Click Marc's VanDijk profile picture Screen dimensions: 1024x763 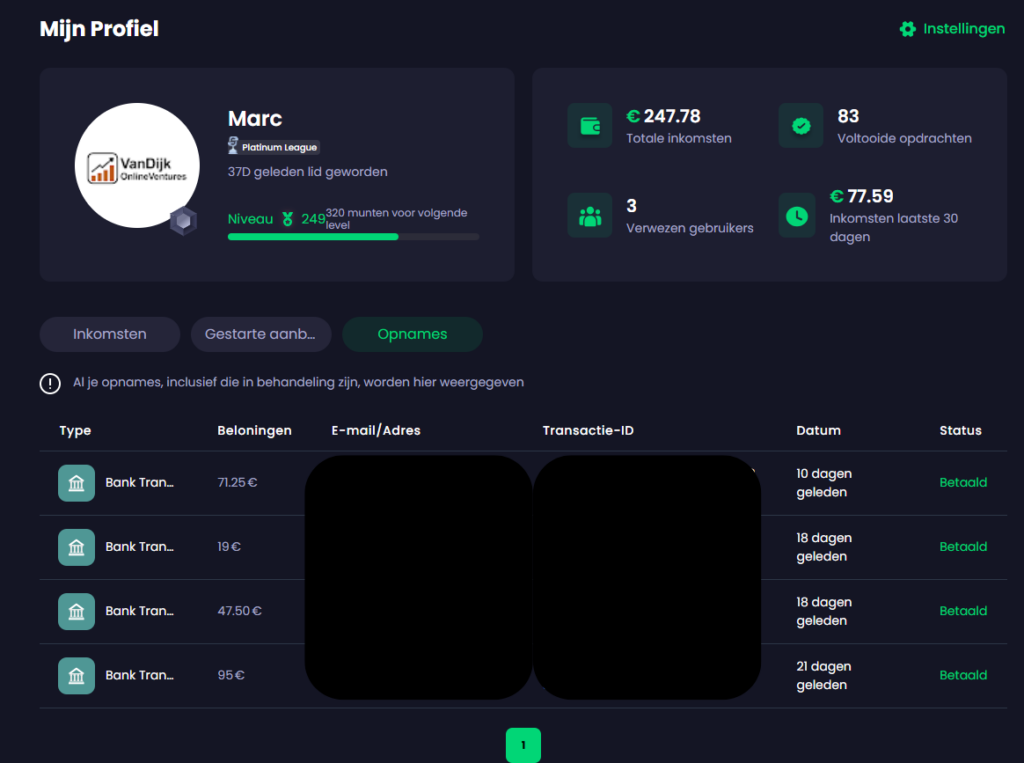137,164
